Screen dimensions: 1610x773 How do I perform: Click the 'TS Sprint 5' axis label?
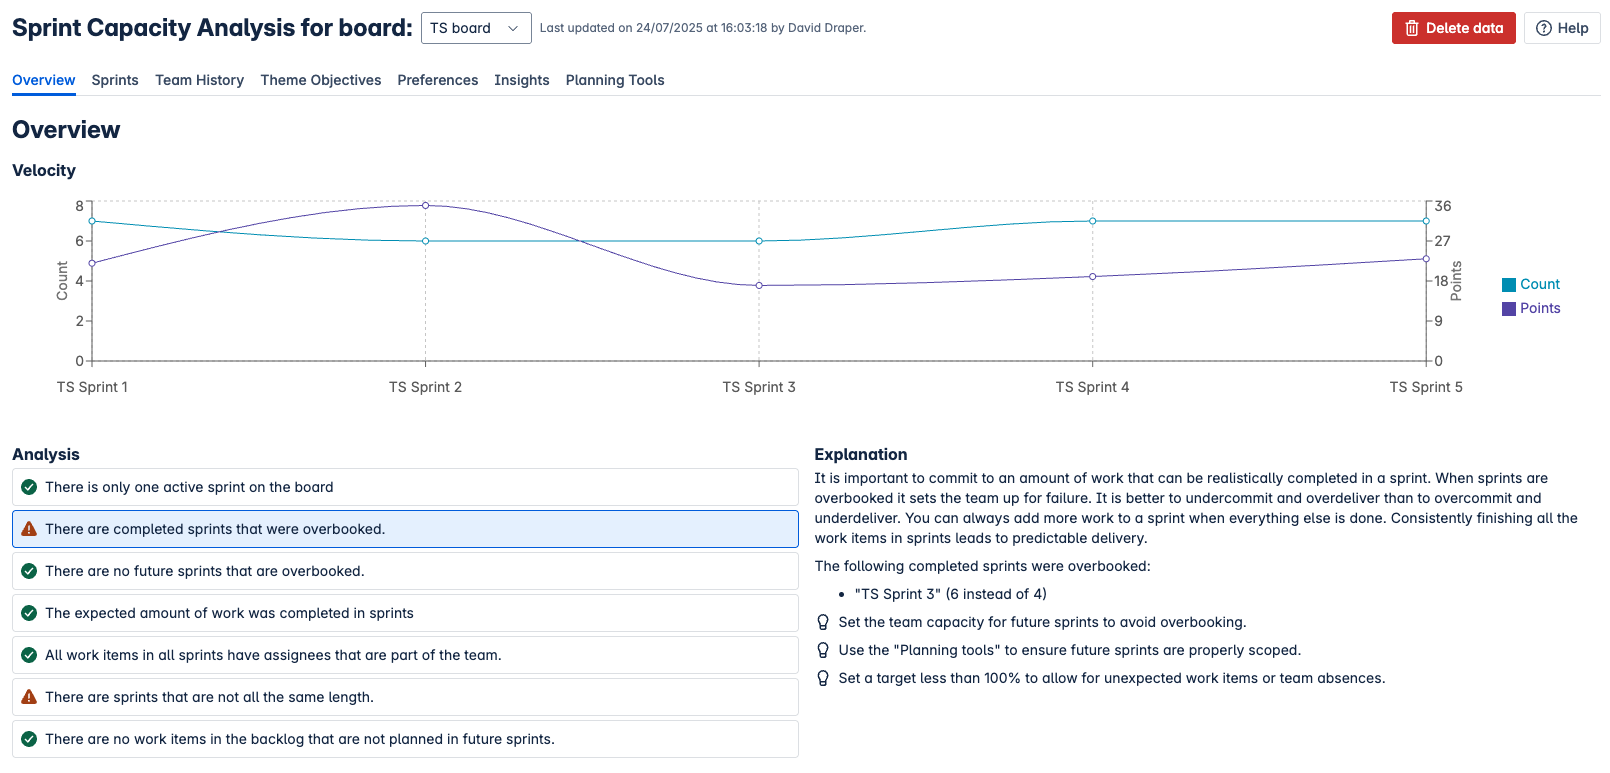coord(1426,387)
